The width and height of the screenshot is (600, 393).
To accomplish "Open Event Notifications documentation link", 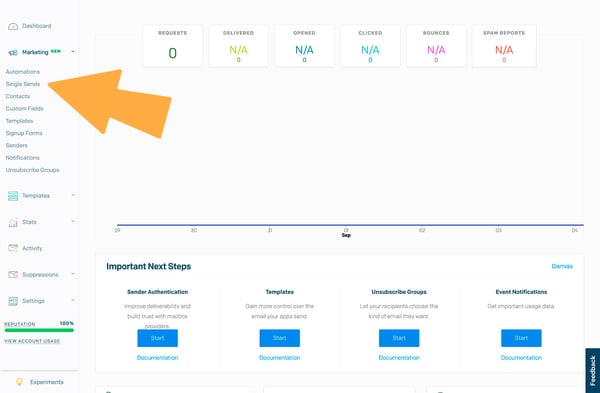I will click(x=521, y=358).
